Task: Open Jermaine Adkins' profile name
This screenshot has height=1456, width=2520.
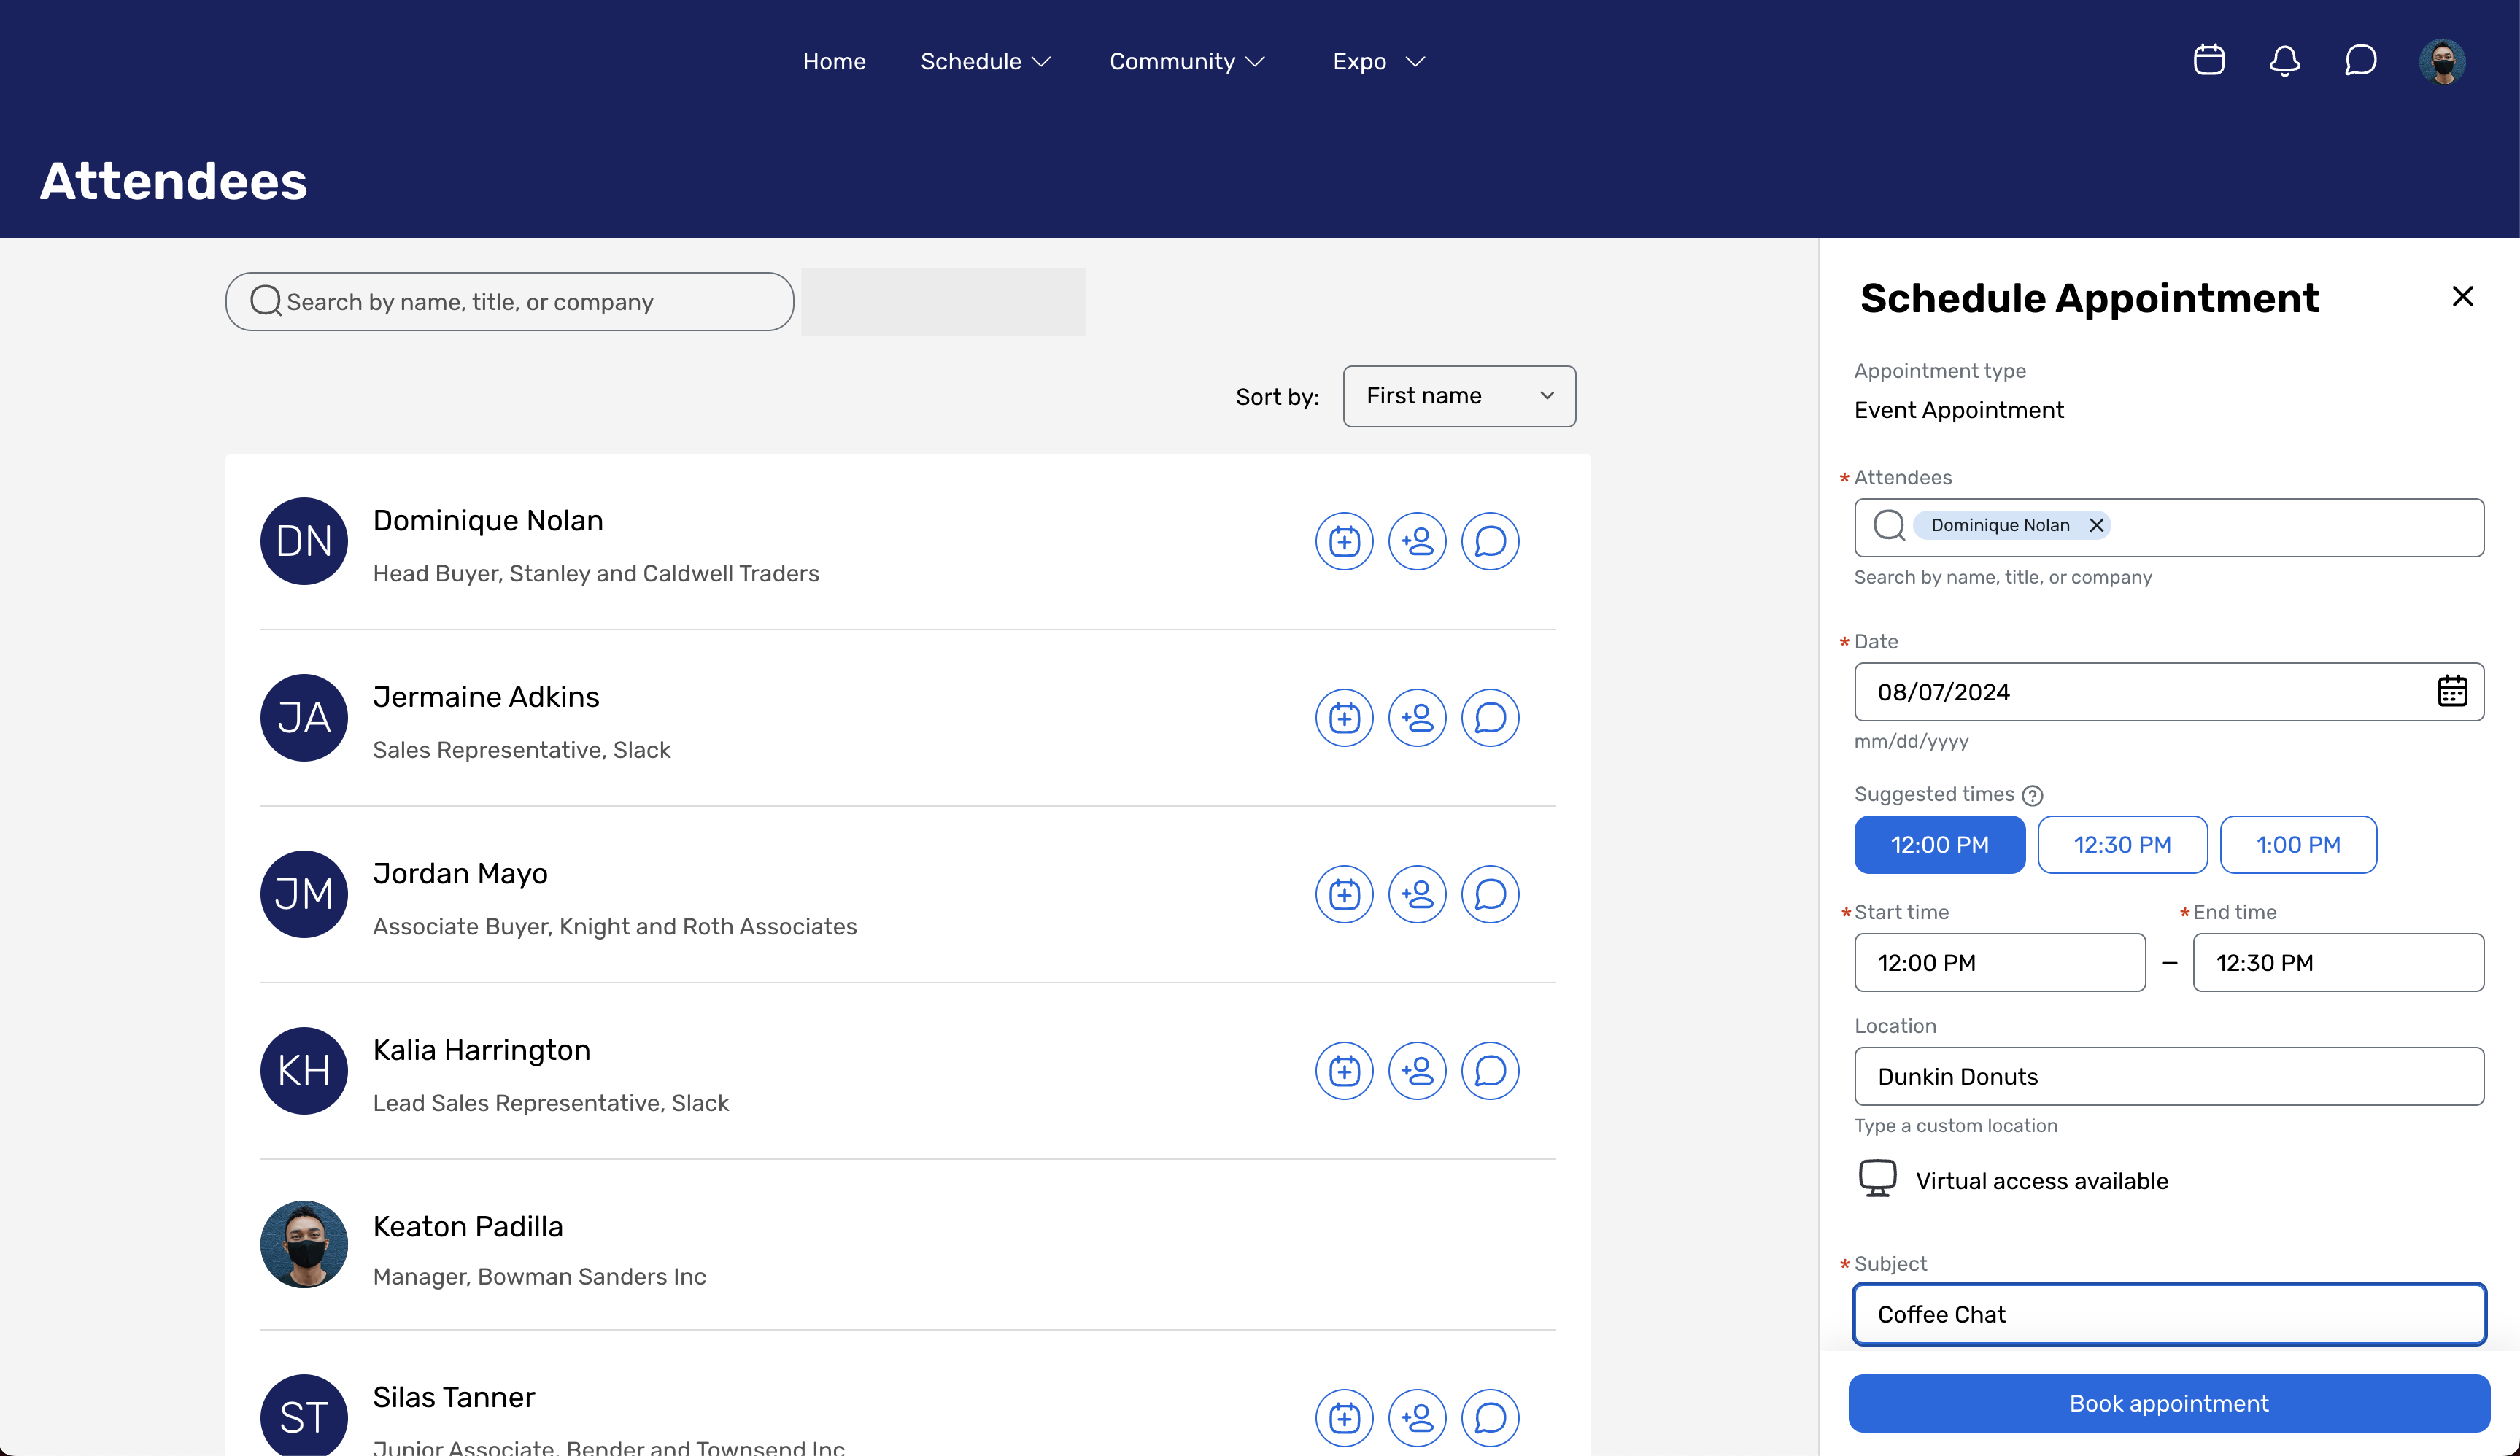Action: [x=486, y=696]
